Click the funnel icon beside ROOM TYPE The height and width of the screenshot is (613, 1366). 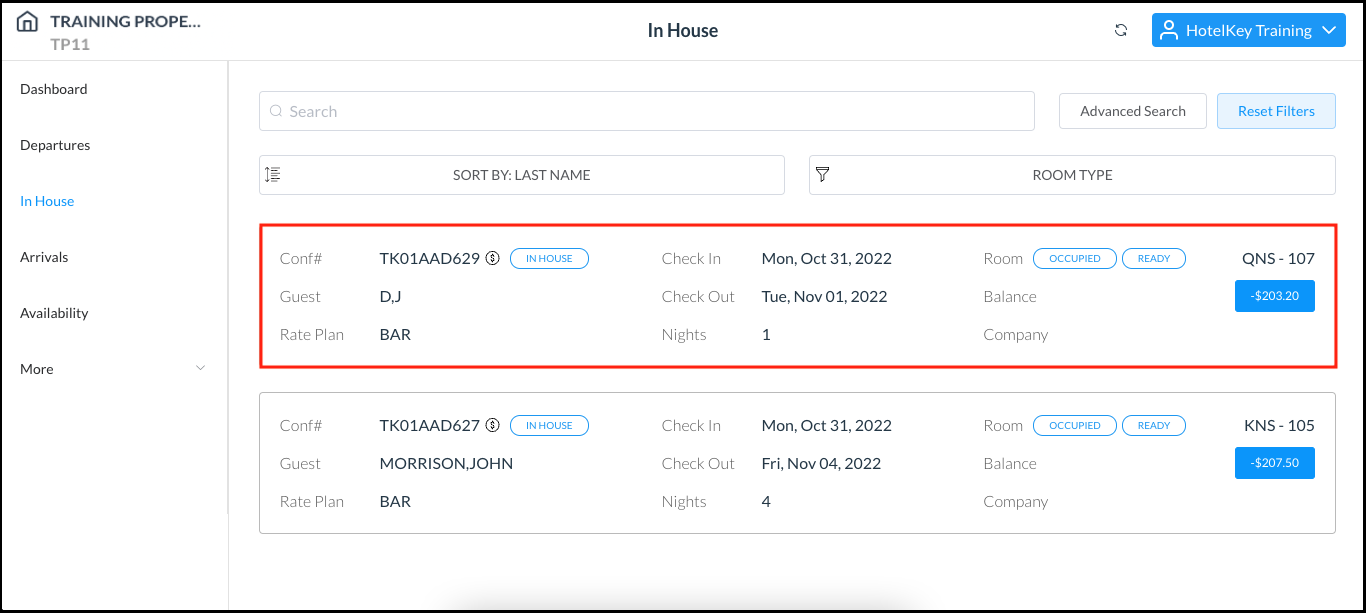click(822, 174)
